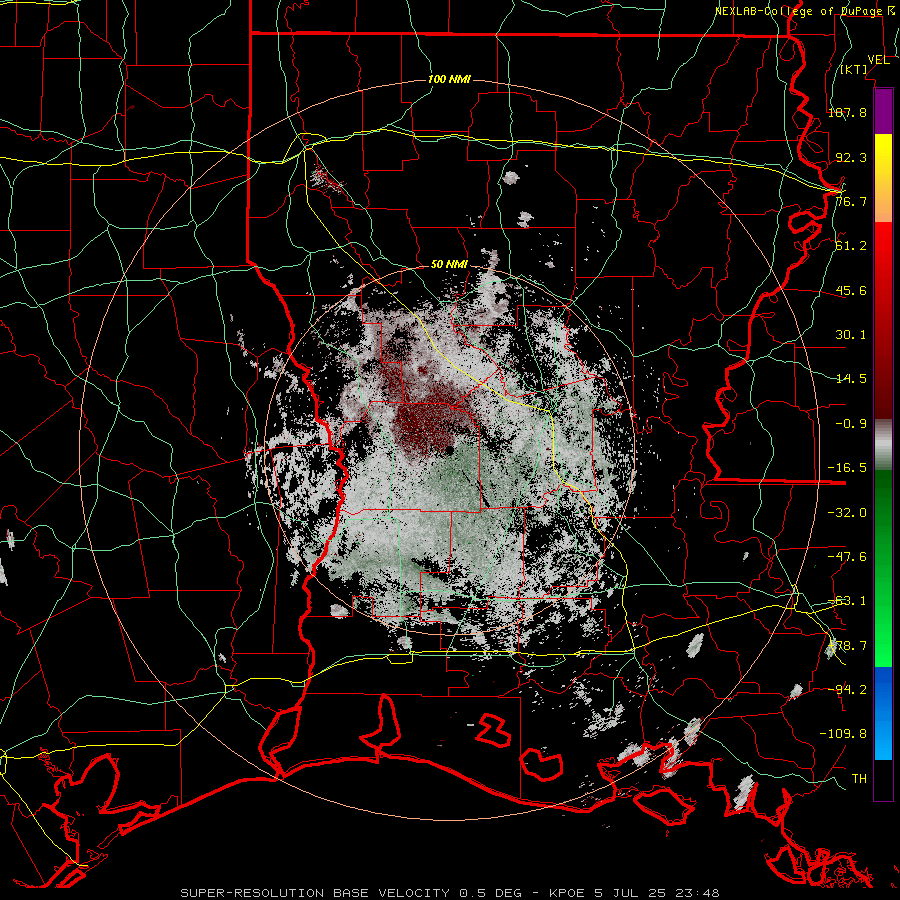900x900 pixels.
Task: Click the 45.6 velocity scale value
Action: pos(851,290)
